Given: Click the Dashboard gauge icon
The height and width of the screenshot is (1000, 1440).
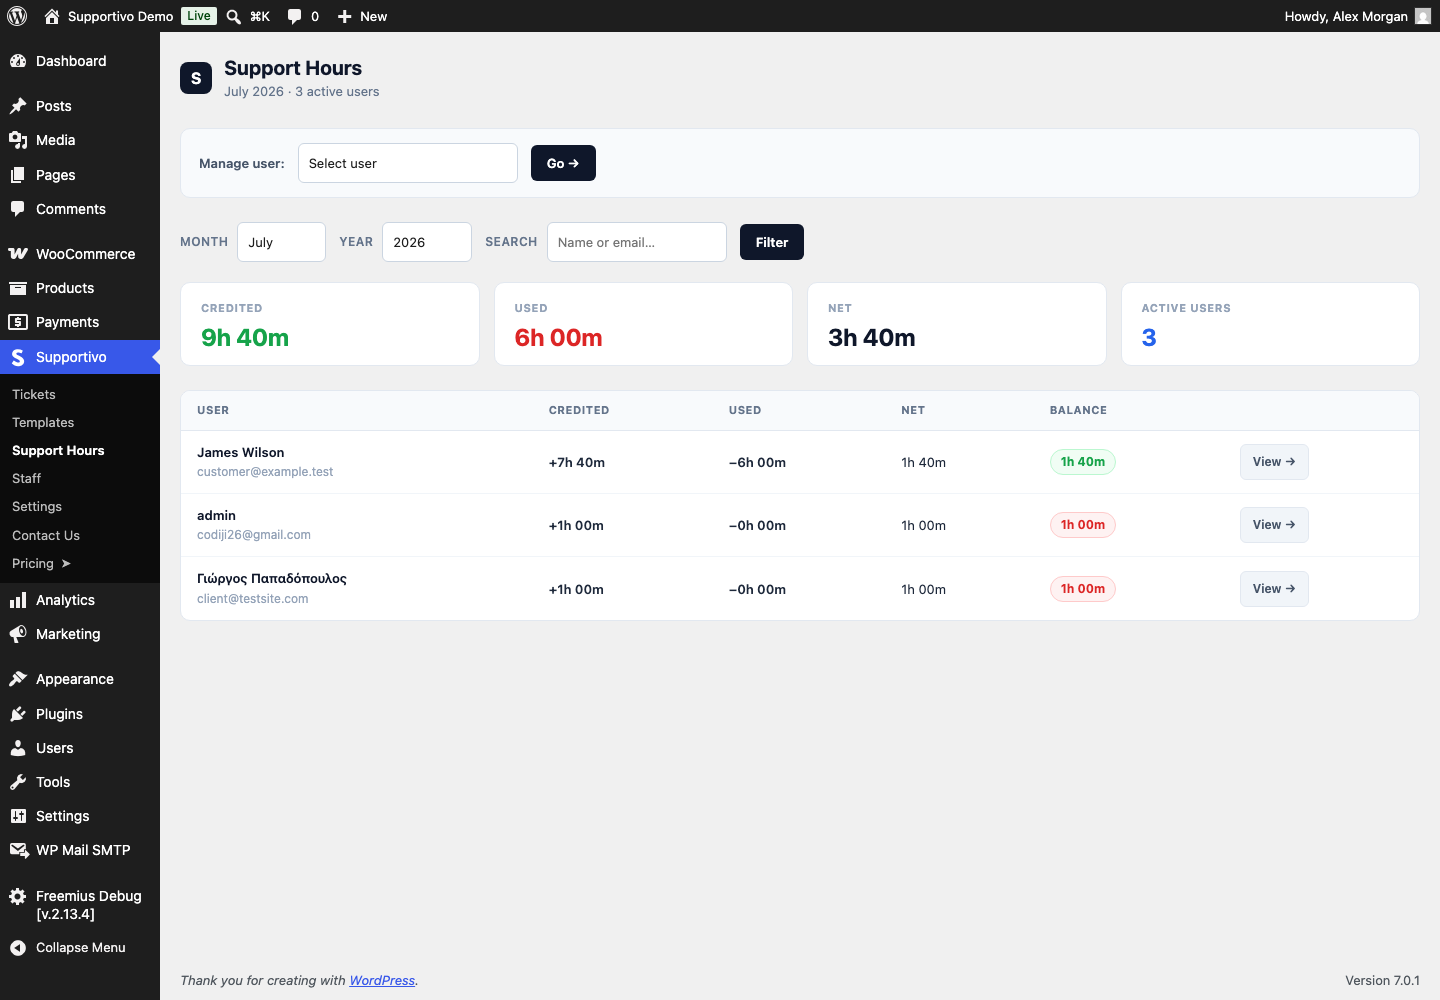Looking at the screenshot, I should click(18, 61).
